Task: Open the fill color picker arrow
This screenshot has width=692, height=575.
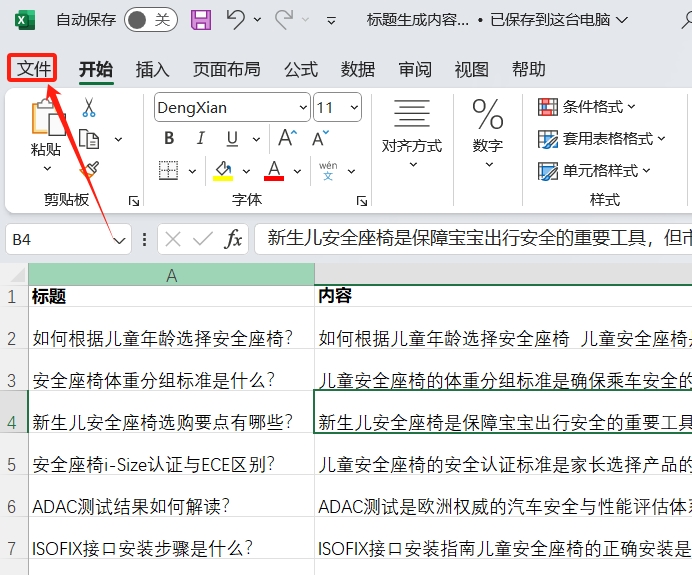Action: pos(246,171)
